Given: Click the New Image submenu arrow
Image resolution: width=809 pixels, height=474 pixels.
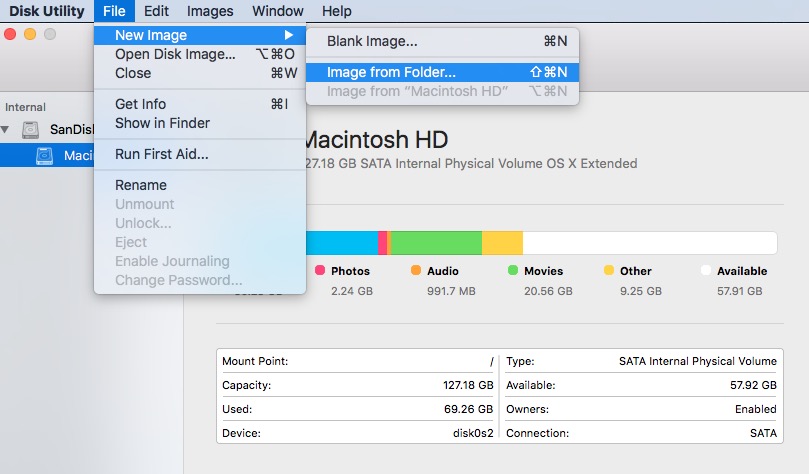Looking at the screenshot, I should [x=289, y=35].
